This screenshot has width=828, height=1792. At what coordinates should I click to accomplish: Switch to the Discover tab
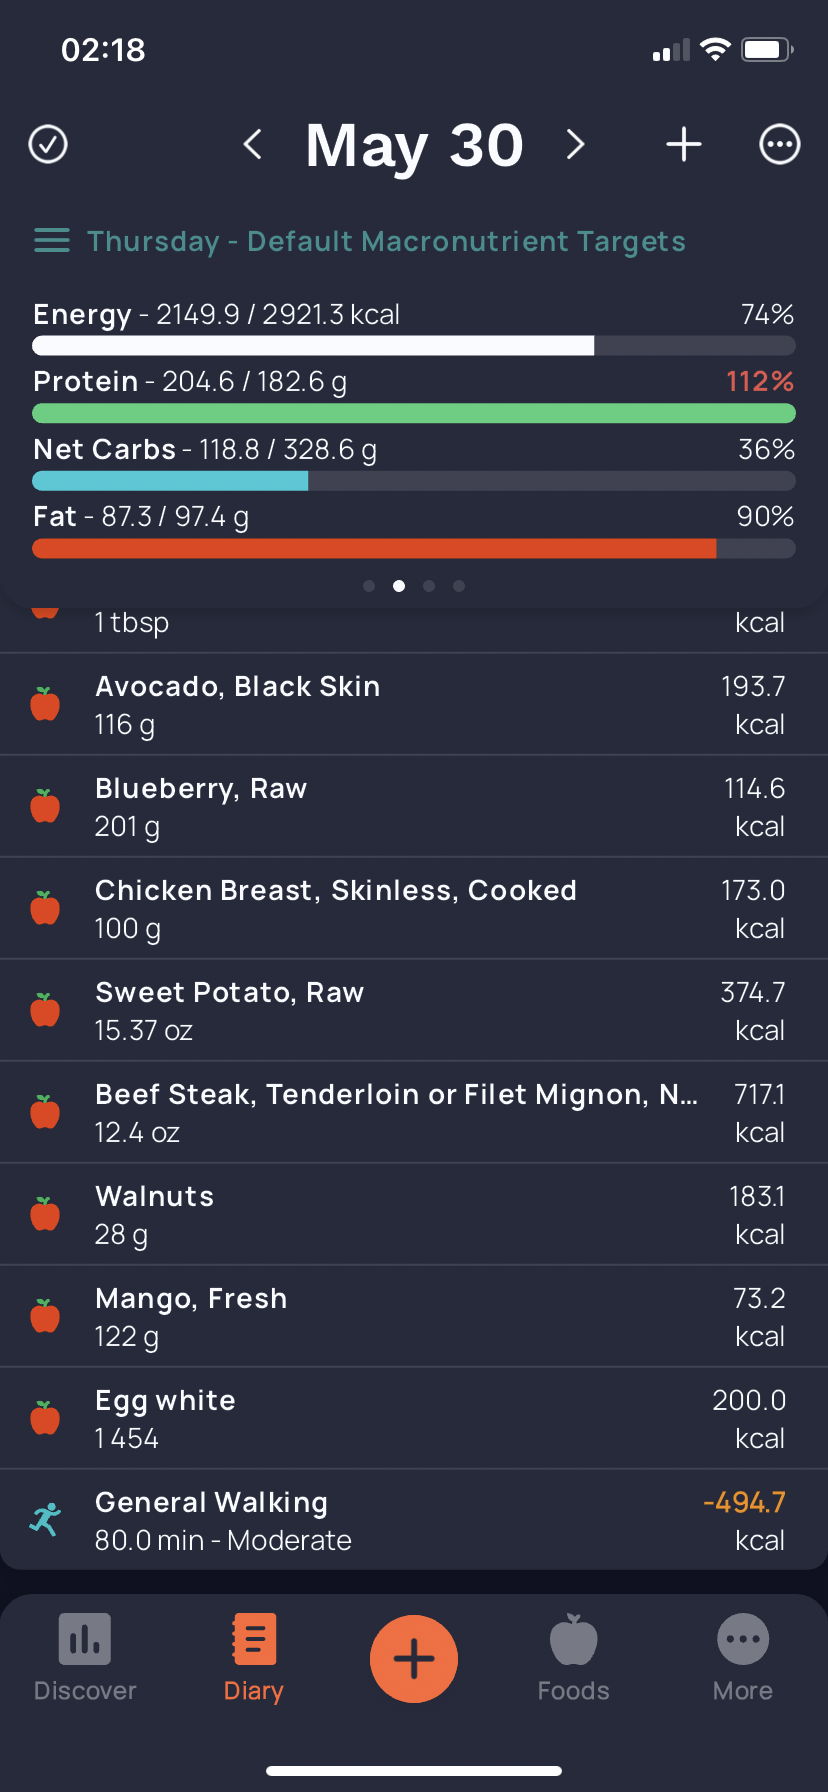click(x=85, y=1658)
